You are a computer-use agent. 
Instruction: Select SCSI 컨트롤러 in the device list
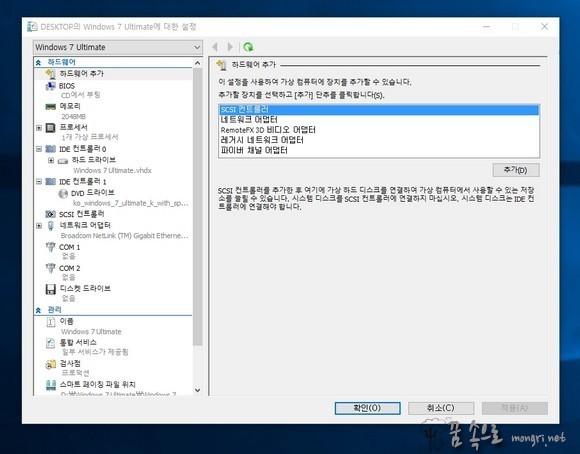coord(379,110)
